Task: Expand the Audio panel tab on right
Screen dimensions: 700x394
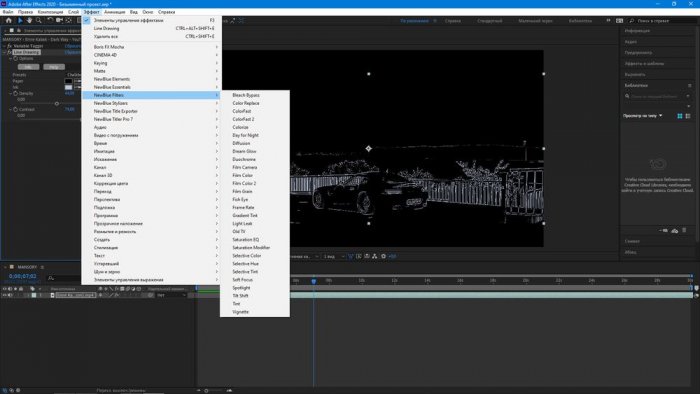Action: [631, 41]
